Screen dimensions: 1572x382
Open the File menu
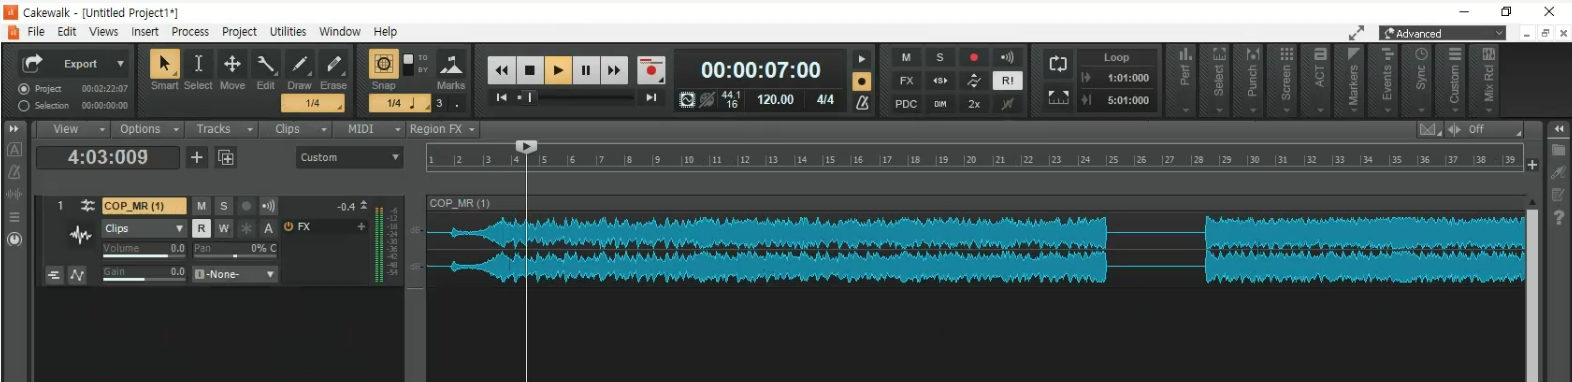(x=36, y=32)
